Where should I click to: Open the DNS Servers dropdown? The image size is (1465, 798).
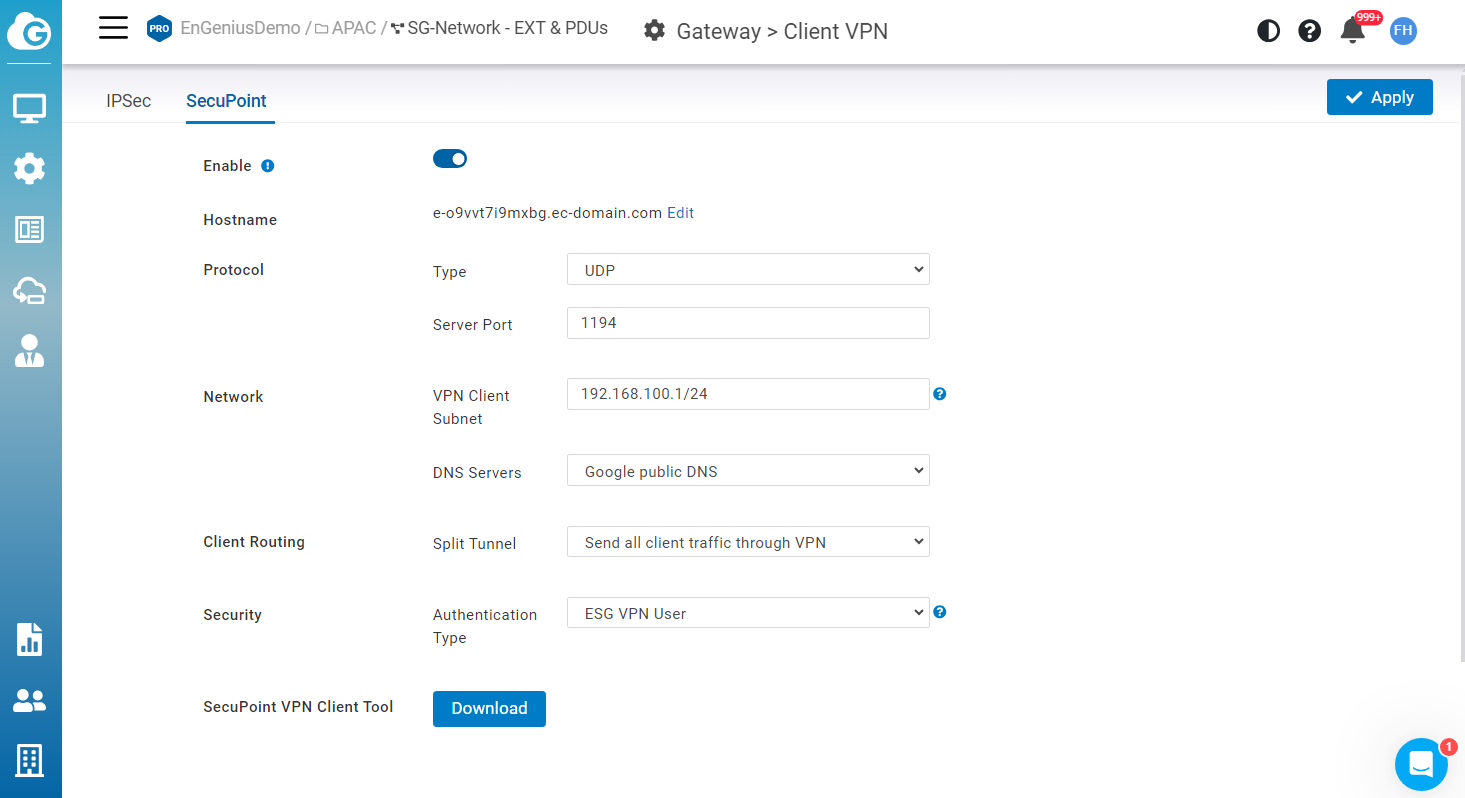pyautogui.click(x=748, y=471)
